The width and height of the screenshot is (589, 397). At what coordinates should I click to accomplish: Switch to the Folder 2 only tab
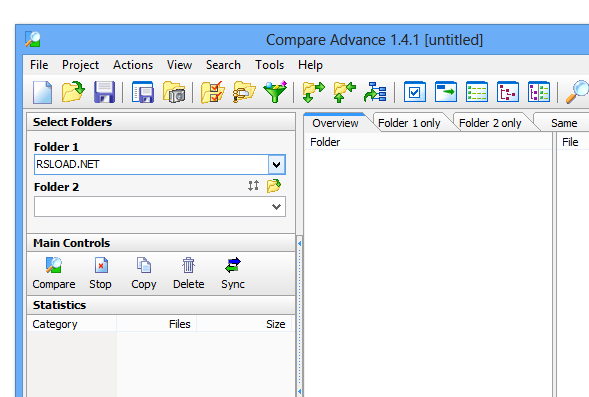pos(490,123)
